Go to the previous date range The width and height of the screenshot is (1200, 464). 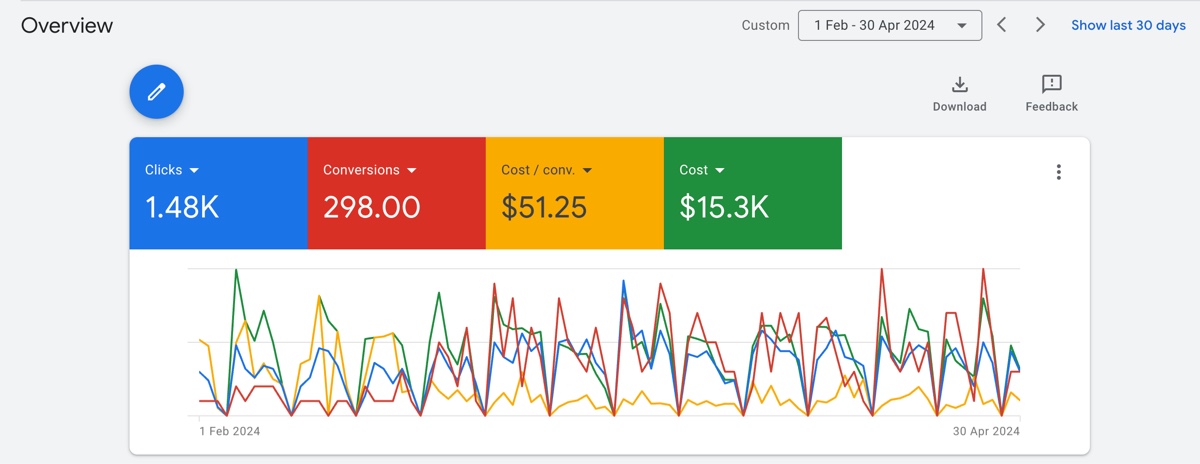click(x=1001, y=25)
